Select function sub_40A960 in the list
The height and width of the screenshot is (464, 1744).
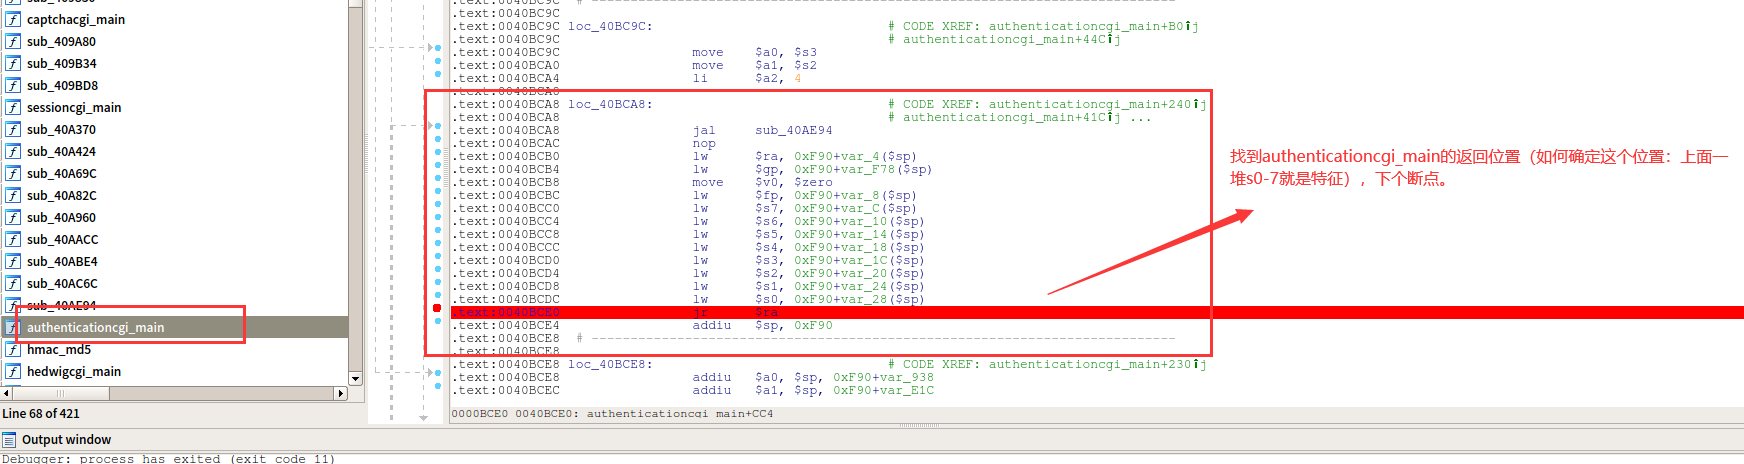tap(61, 217)
